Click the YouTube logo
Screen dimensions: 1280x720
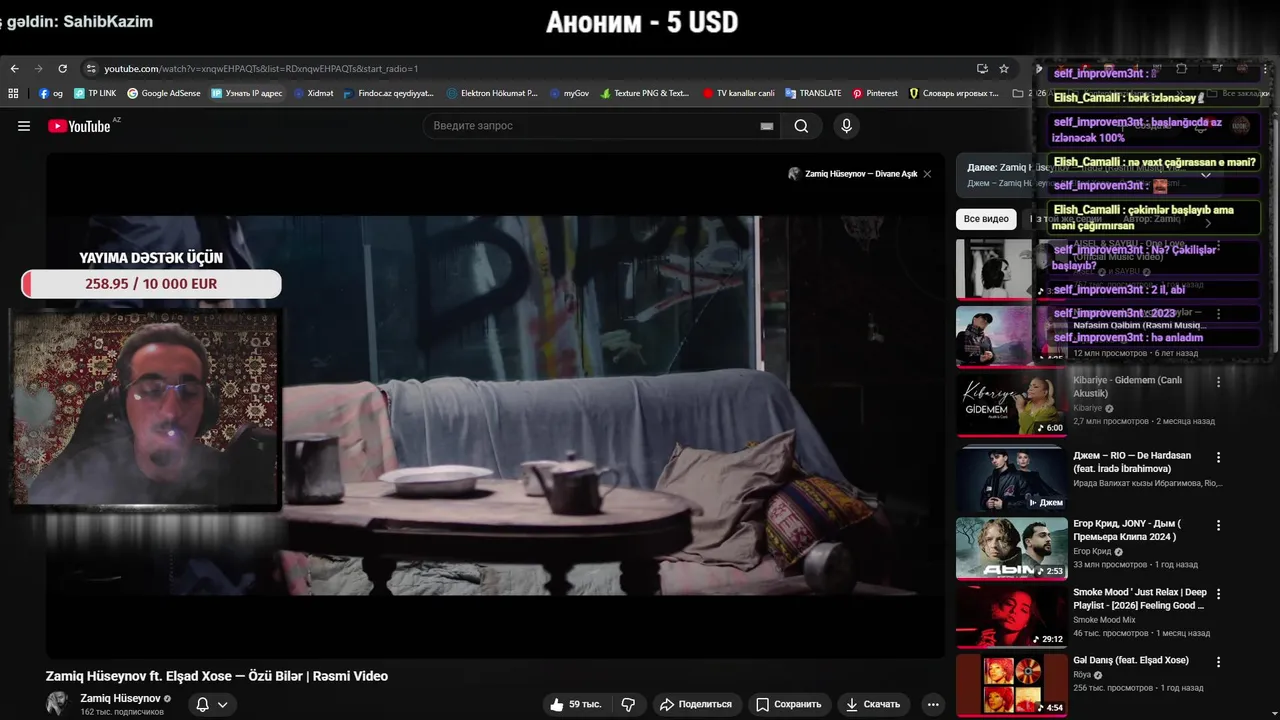[79, 126]
